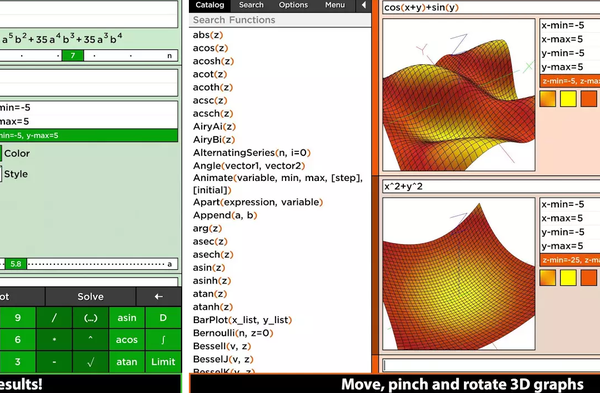Select orange swatch for x^2+y^2 graph
Viewport: 600px width, 393px height.
coord(589,277)
